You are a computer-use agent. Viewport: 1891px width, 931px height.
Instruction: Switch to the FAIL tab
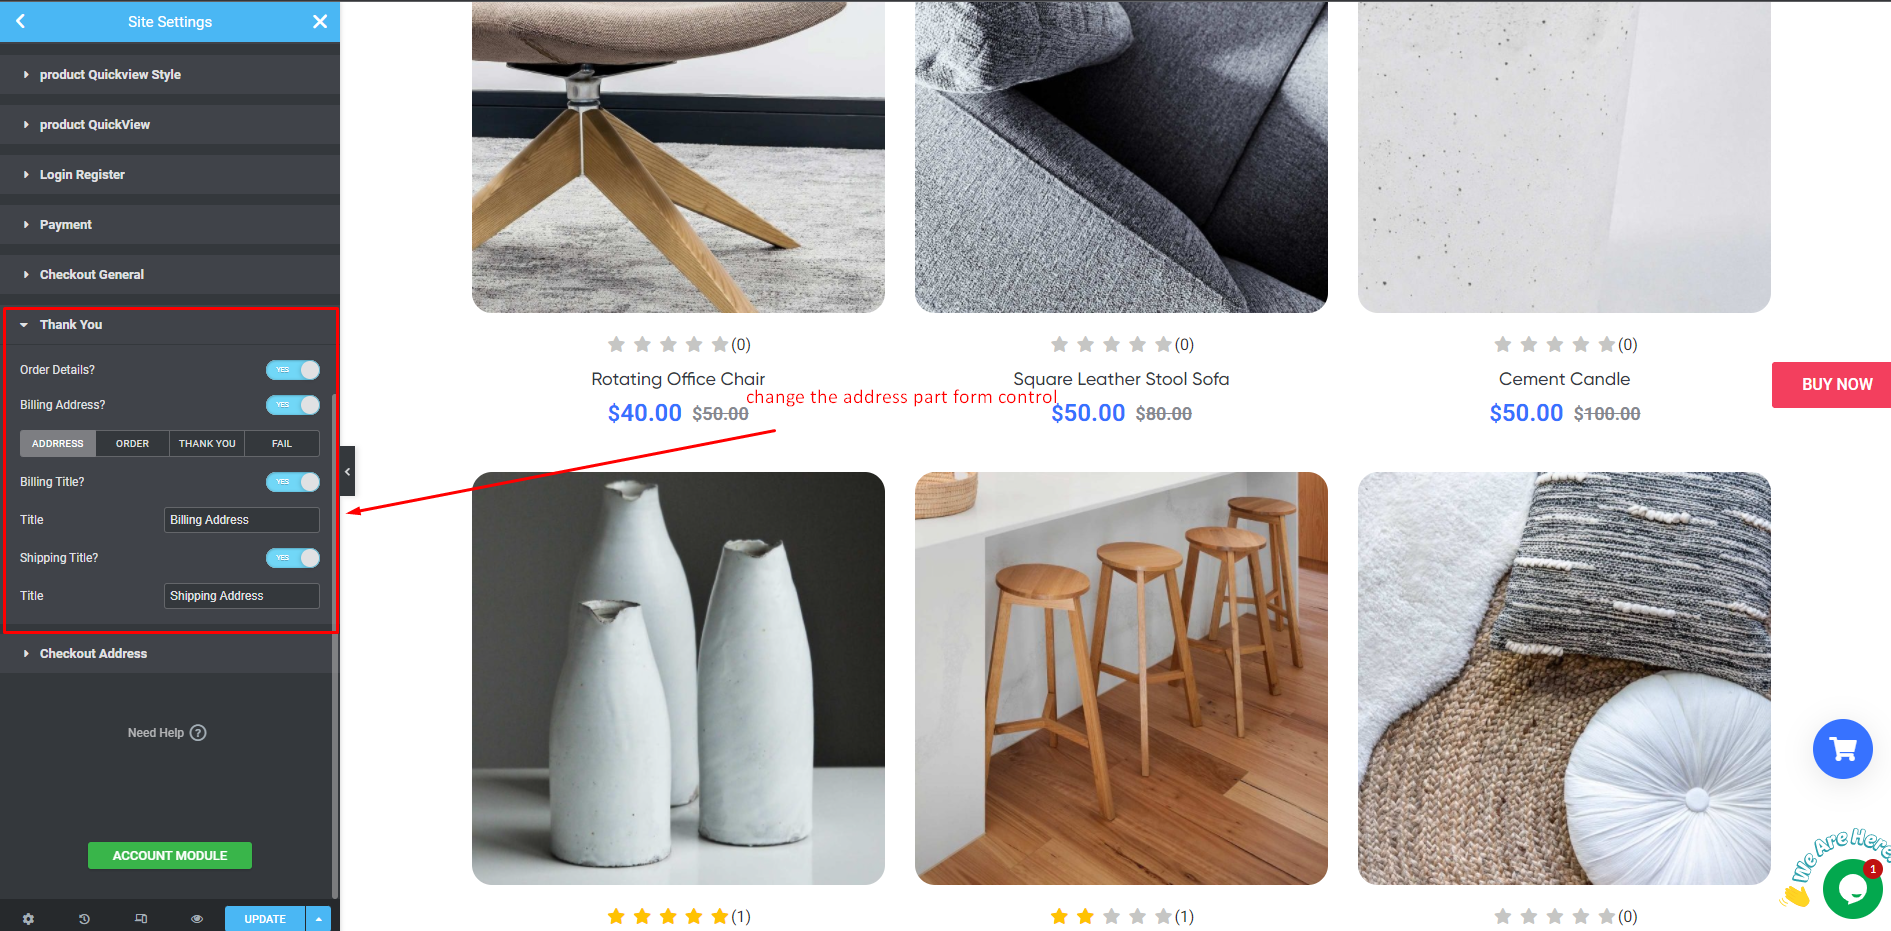point(282,444)
